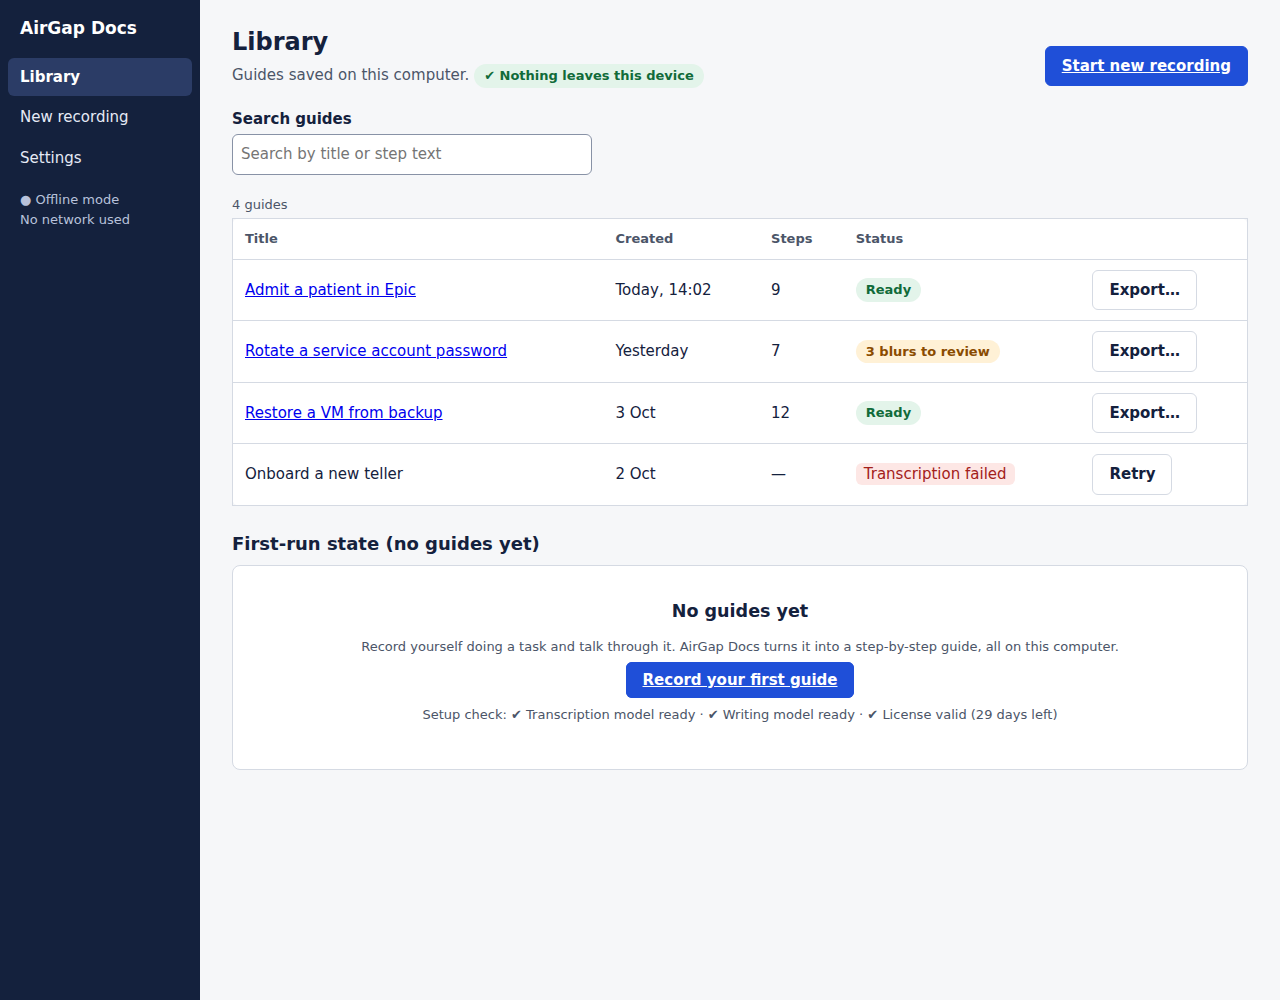Click the Offline mode indicator in sidebar
Viewport: 1280px width, 1000px height.
pos(70,200)
